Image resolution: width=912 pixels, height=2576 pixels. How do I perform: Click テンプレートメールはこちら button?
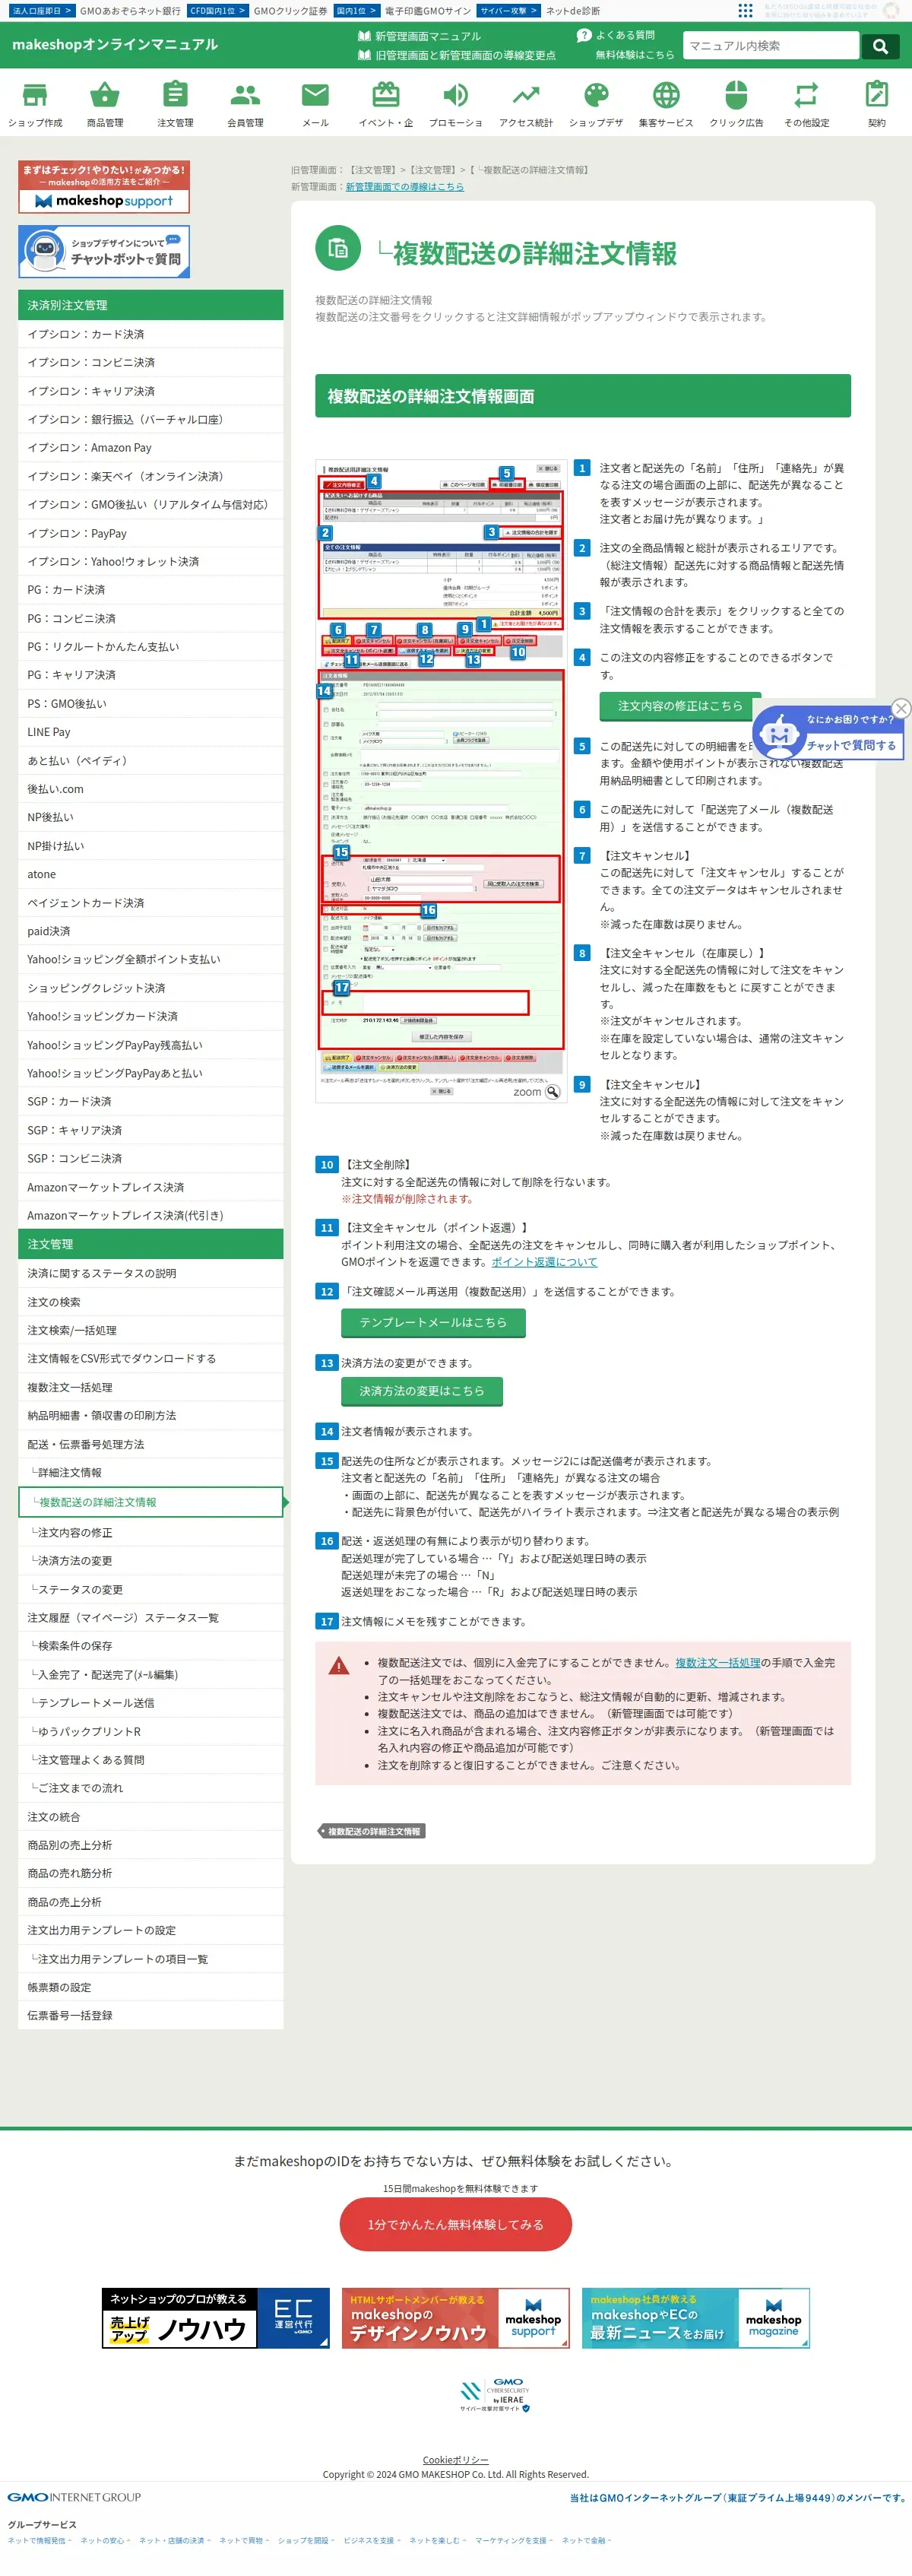[x=433, y=1322]
